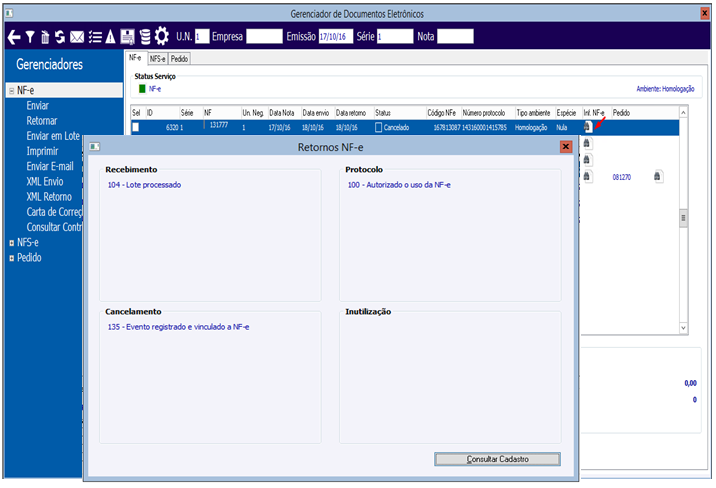The image size is (716, 488).
Task: Click the green NF-e service status indicator
Action: pyautogui.click(x=142, y=89)
